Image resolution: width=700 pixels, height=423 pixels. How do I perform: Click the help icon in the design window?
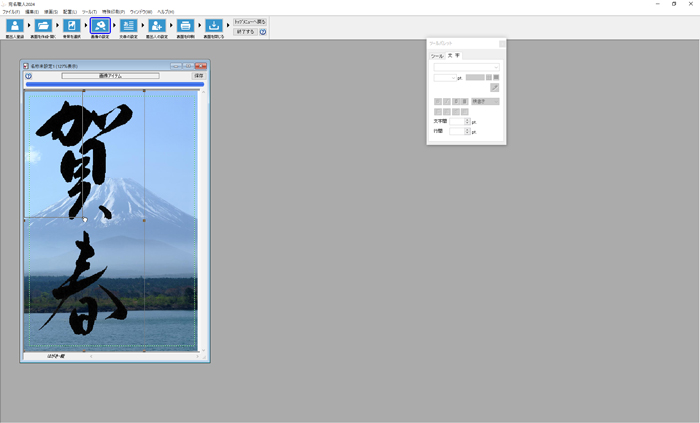[x=29, y=75]
